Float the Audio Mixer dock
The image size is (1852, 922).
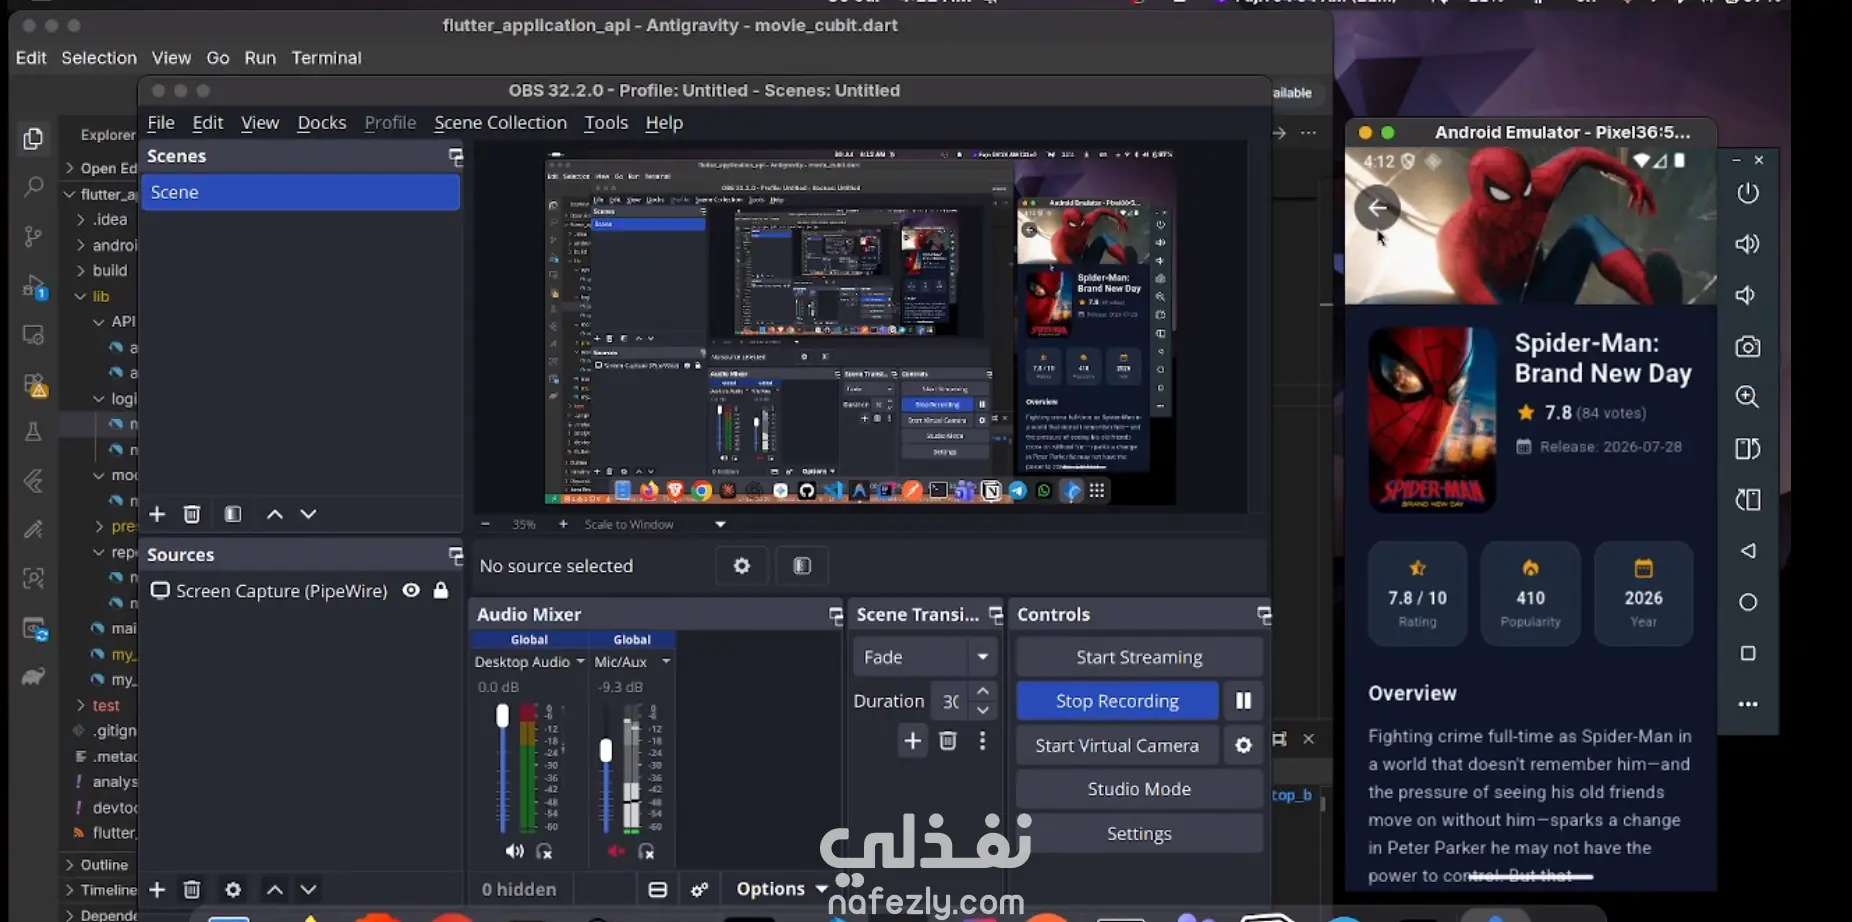coord(835,615)
